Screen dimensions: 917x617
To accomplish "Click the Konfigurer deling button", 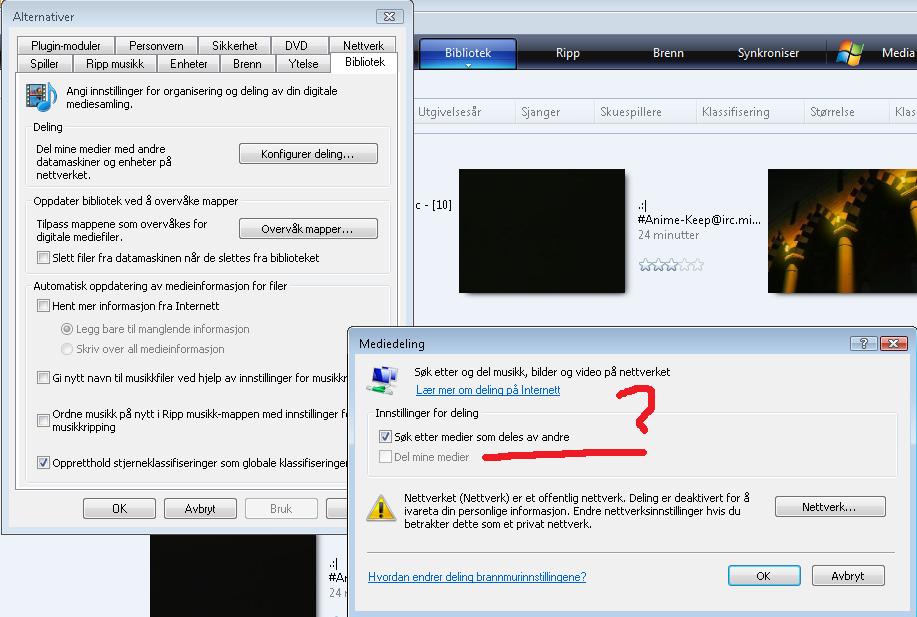I will tap(308, 154).
